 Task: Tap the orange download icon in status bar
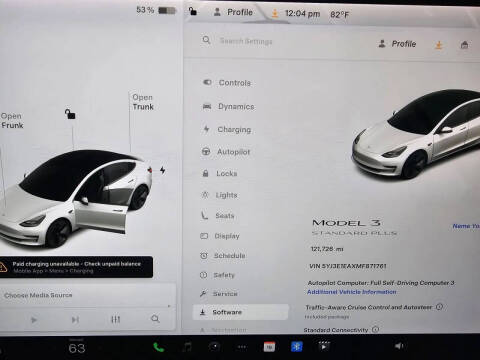pyautogui.click(x=275, y=13)
